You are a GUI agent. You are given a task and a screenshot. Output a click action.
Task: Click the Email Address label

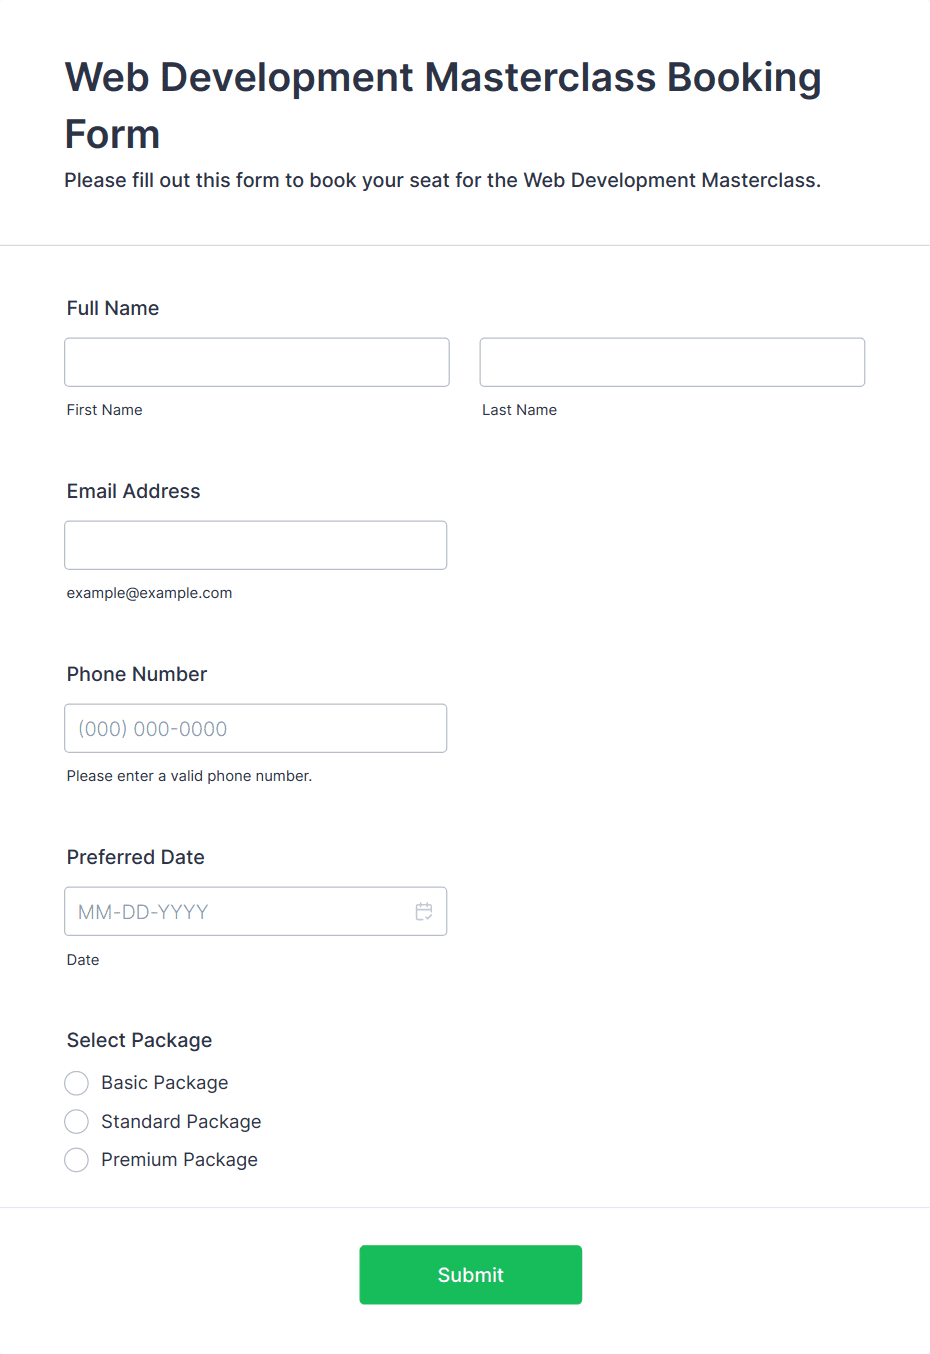(134, 491)
